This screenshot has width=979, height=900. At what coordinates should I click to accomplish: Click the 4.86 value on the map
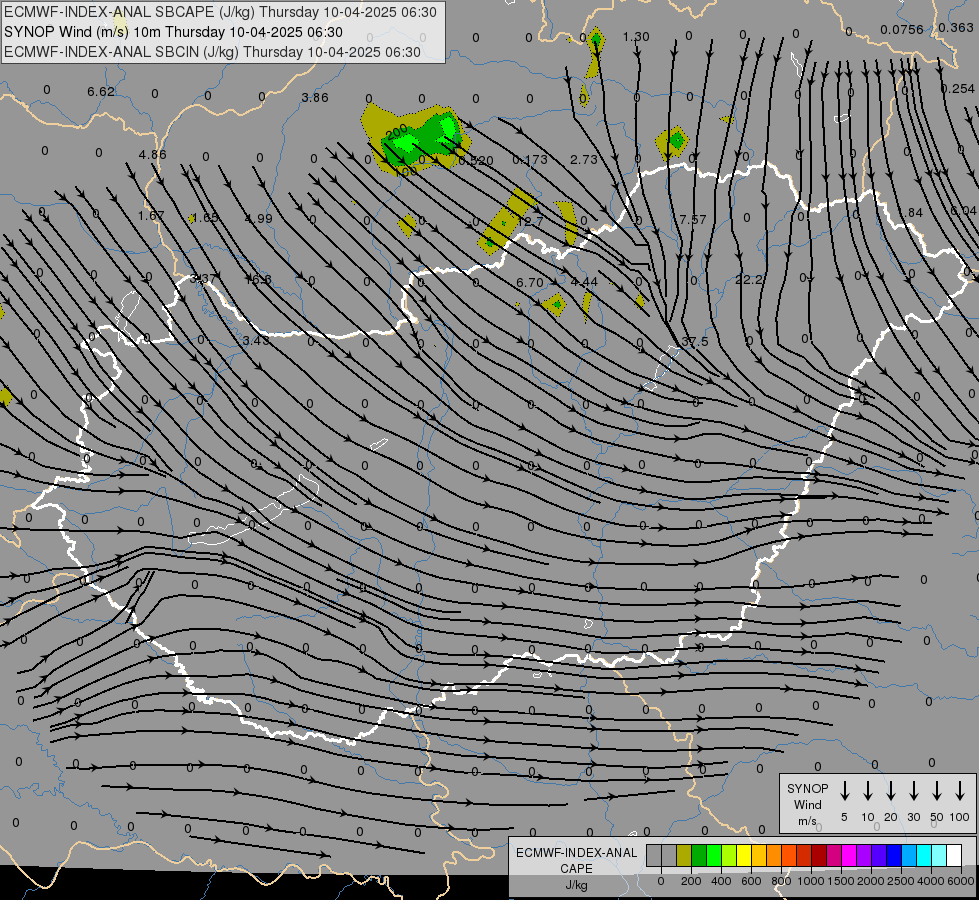click(x=152, y=155)
